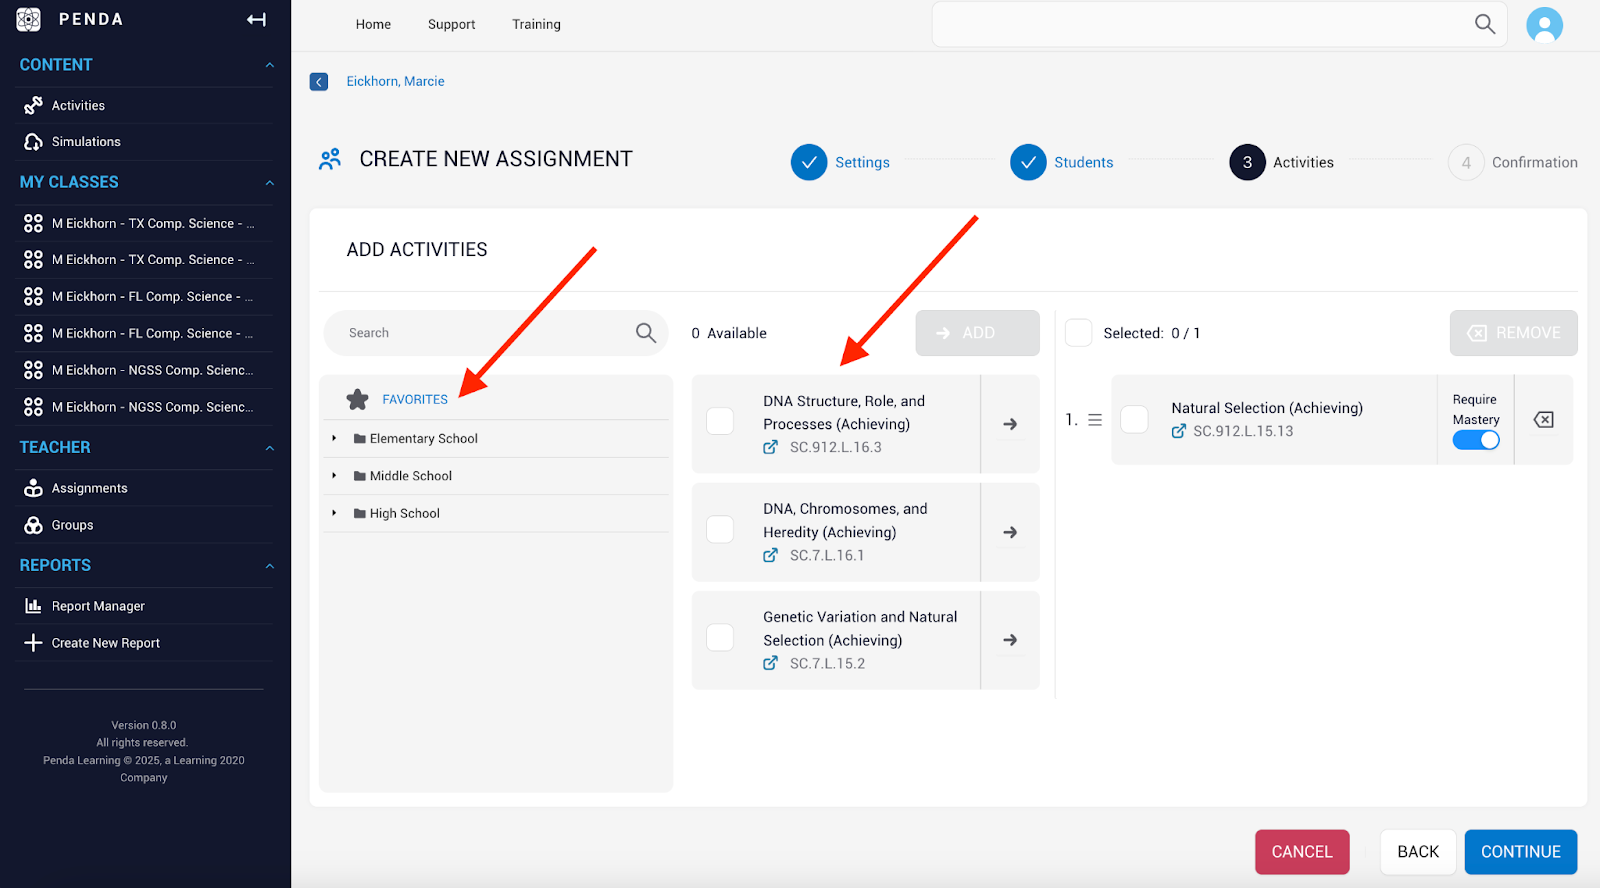Click in the activities Search field
The image size is (1600, 888).
(485, 333)
